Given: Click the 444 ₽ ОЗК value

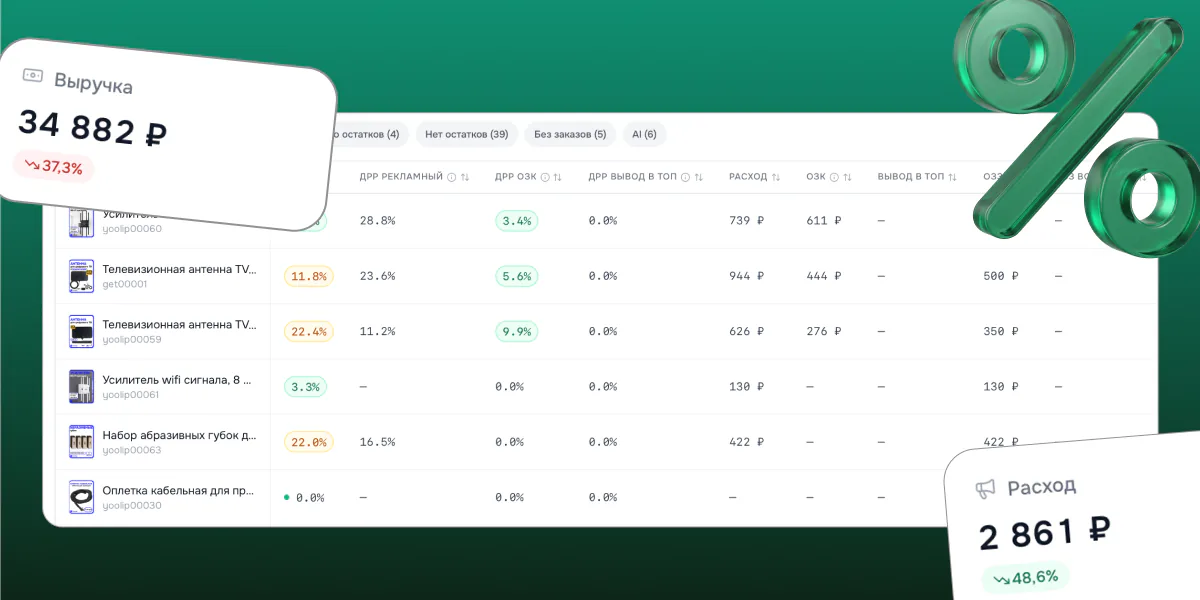Looking at the screenshot, I should point(823,276).
